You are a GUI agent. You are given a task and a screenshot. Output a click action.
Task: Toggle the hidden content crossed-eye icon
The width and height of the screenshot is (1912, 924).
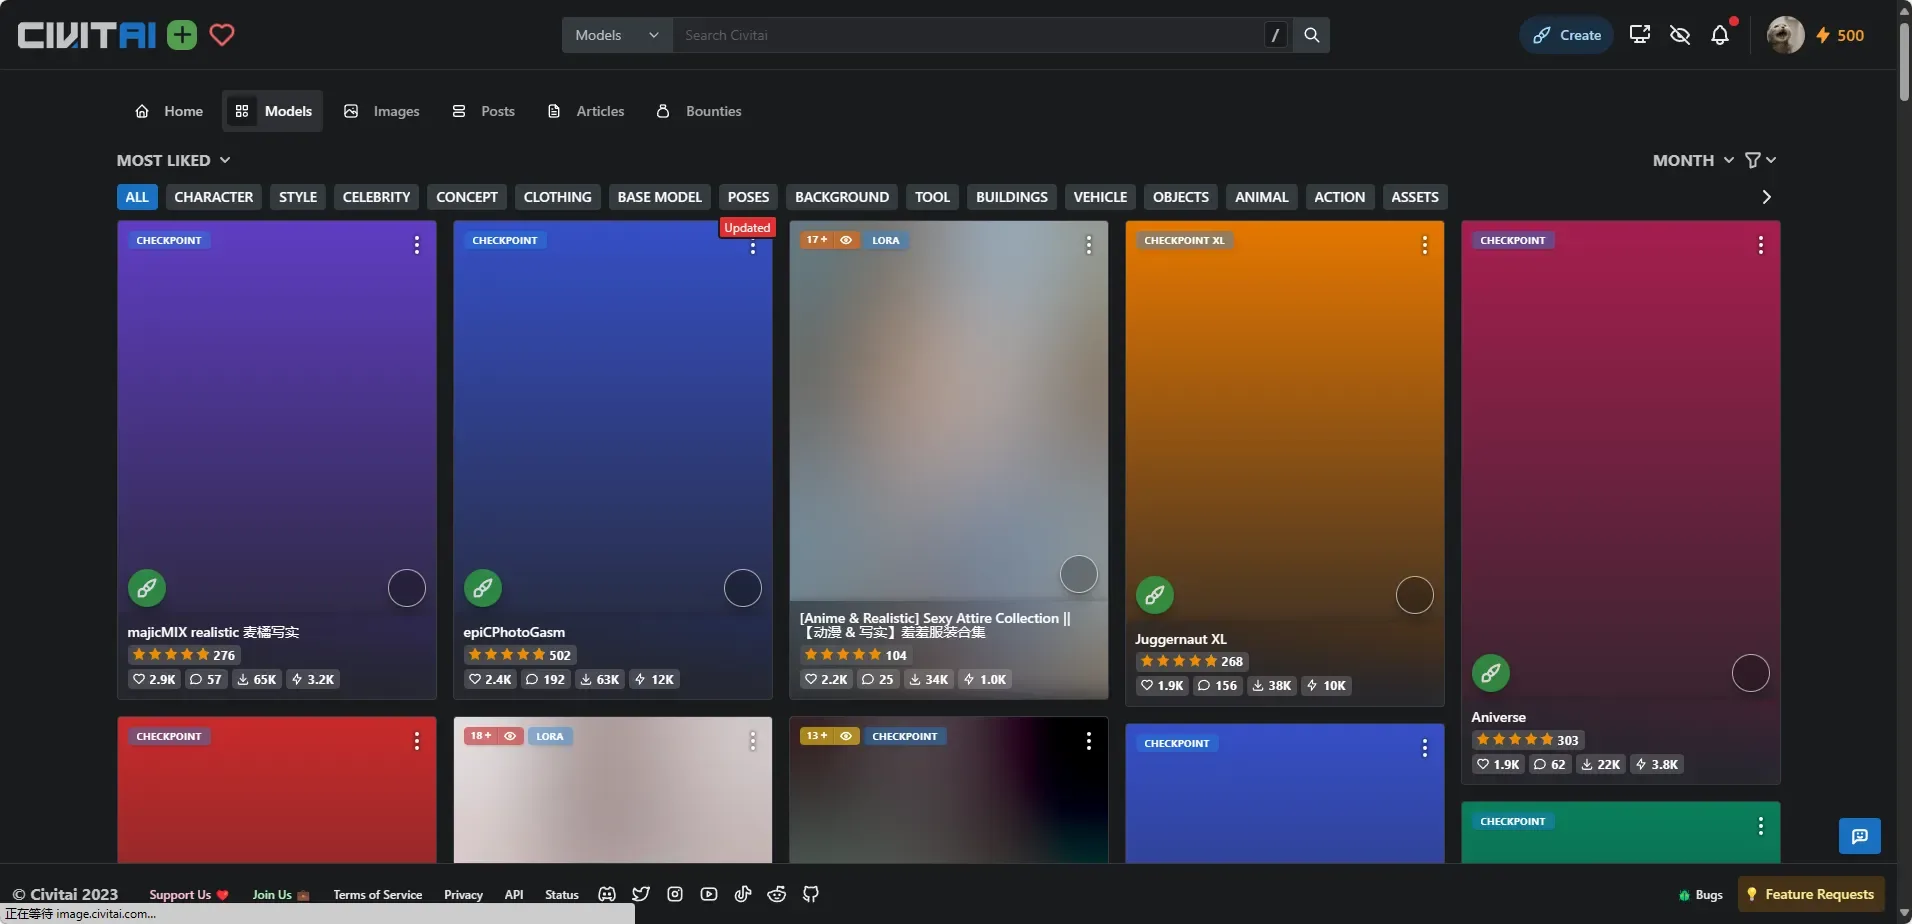(1680, 35)
